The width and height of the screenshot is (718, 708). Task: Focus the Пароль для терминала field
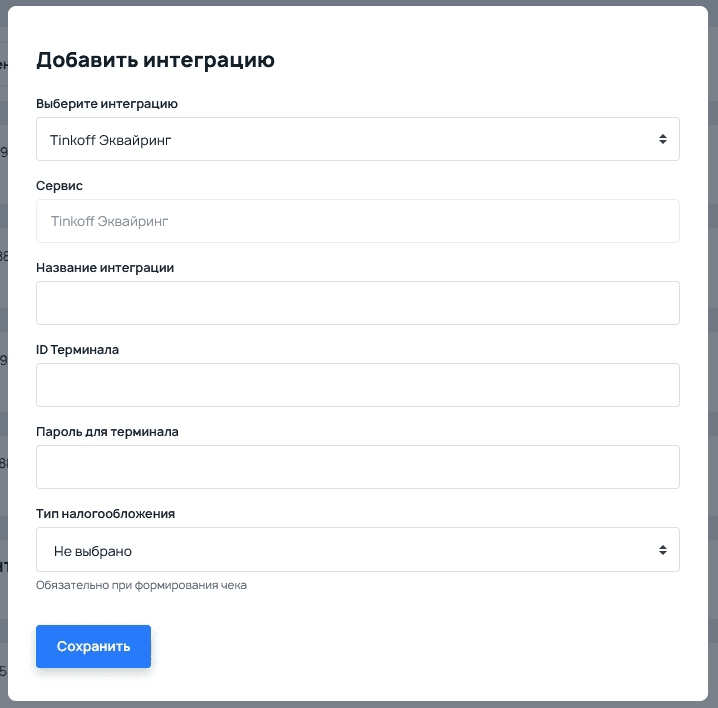click(x=357, y=467)
